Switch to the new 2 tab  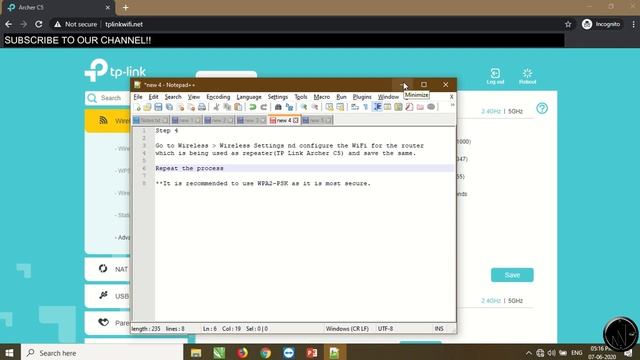point(219,120)
